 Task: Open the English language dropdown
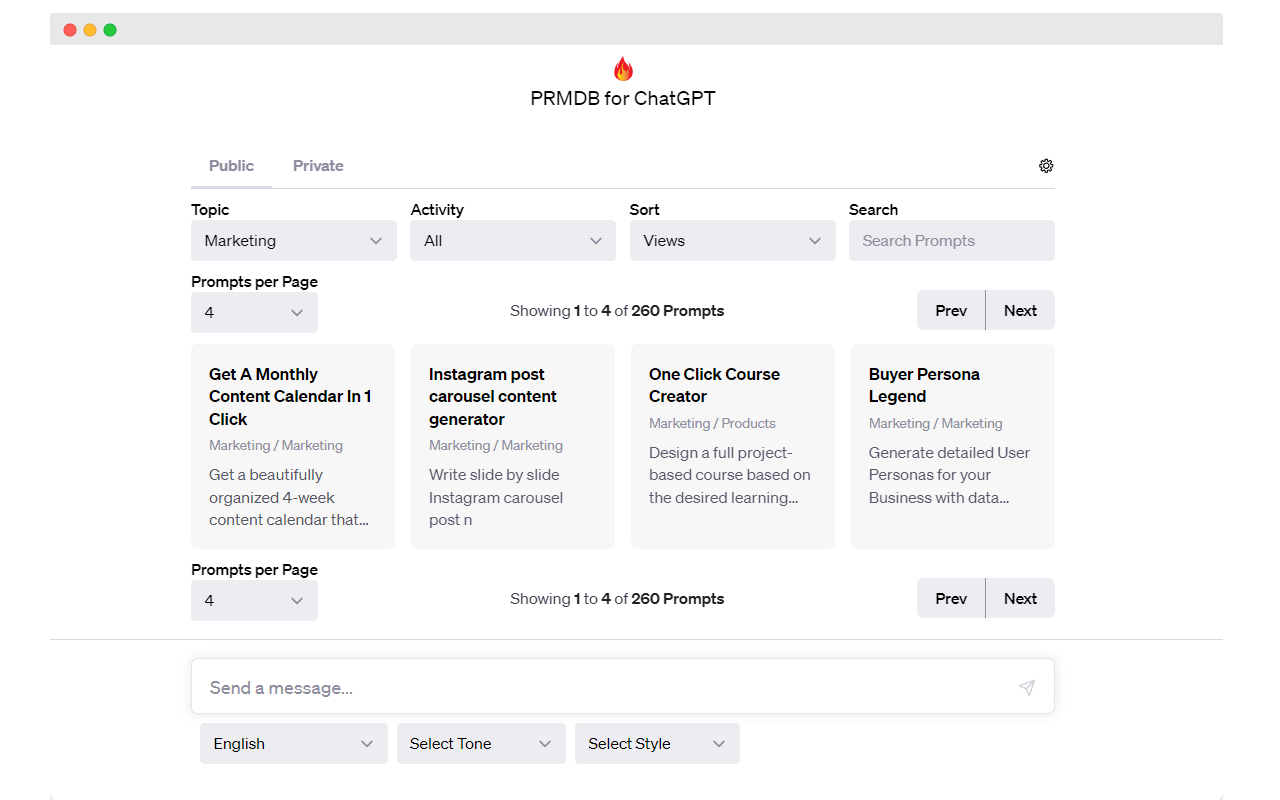pyautogui.click(x=293, y=744)
